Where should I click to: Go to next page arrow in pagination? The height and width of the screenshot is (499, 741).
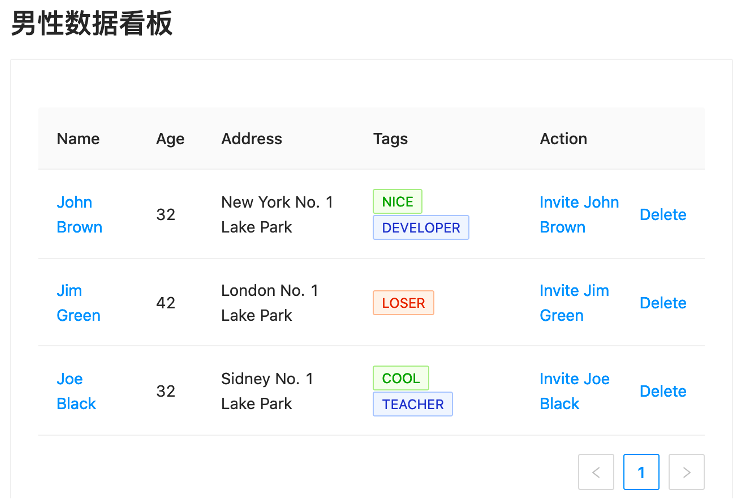(x=686, y=472)
